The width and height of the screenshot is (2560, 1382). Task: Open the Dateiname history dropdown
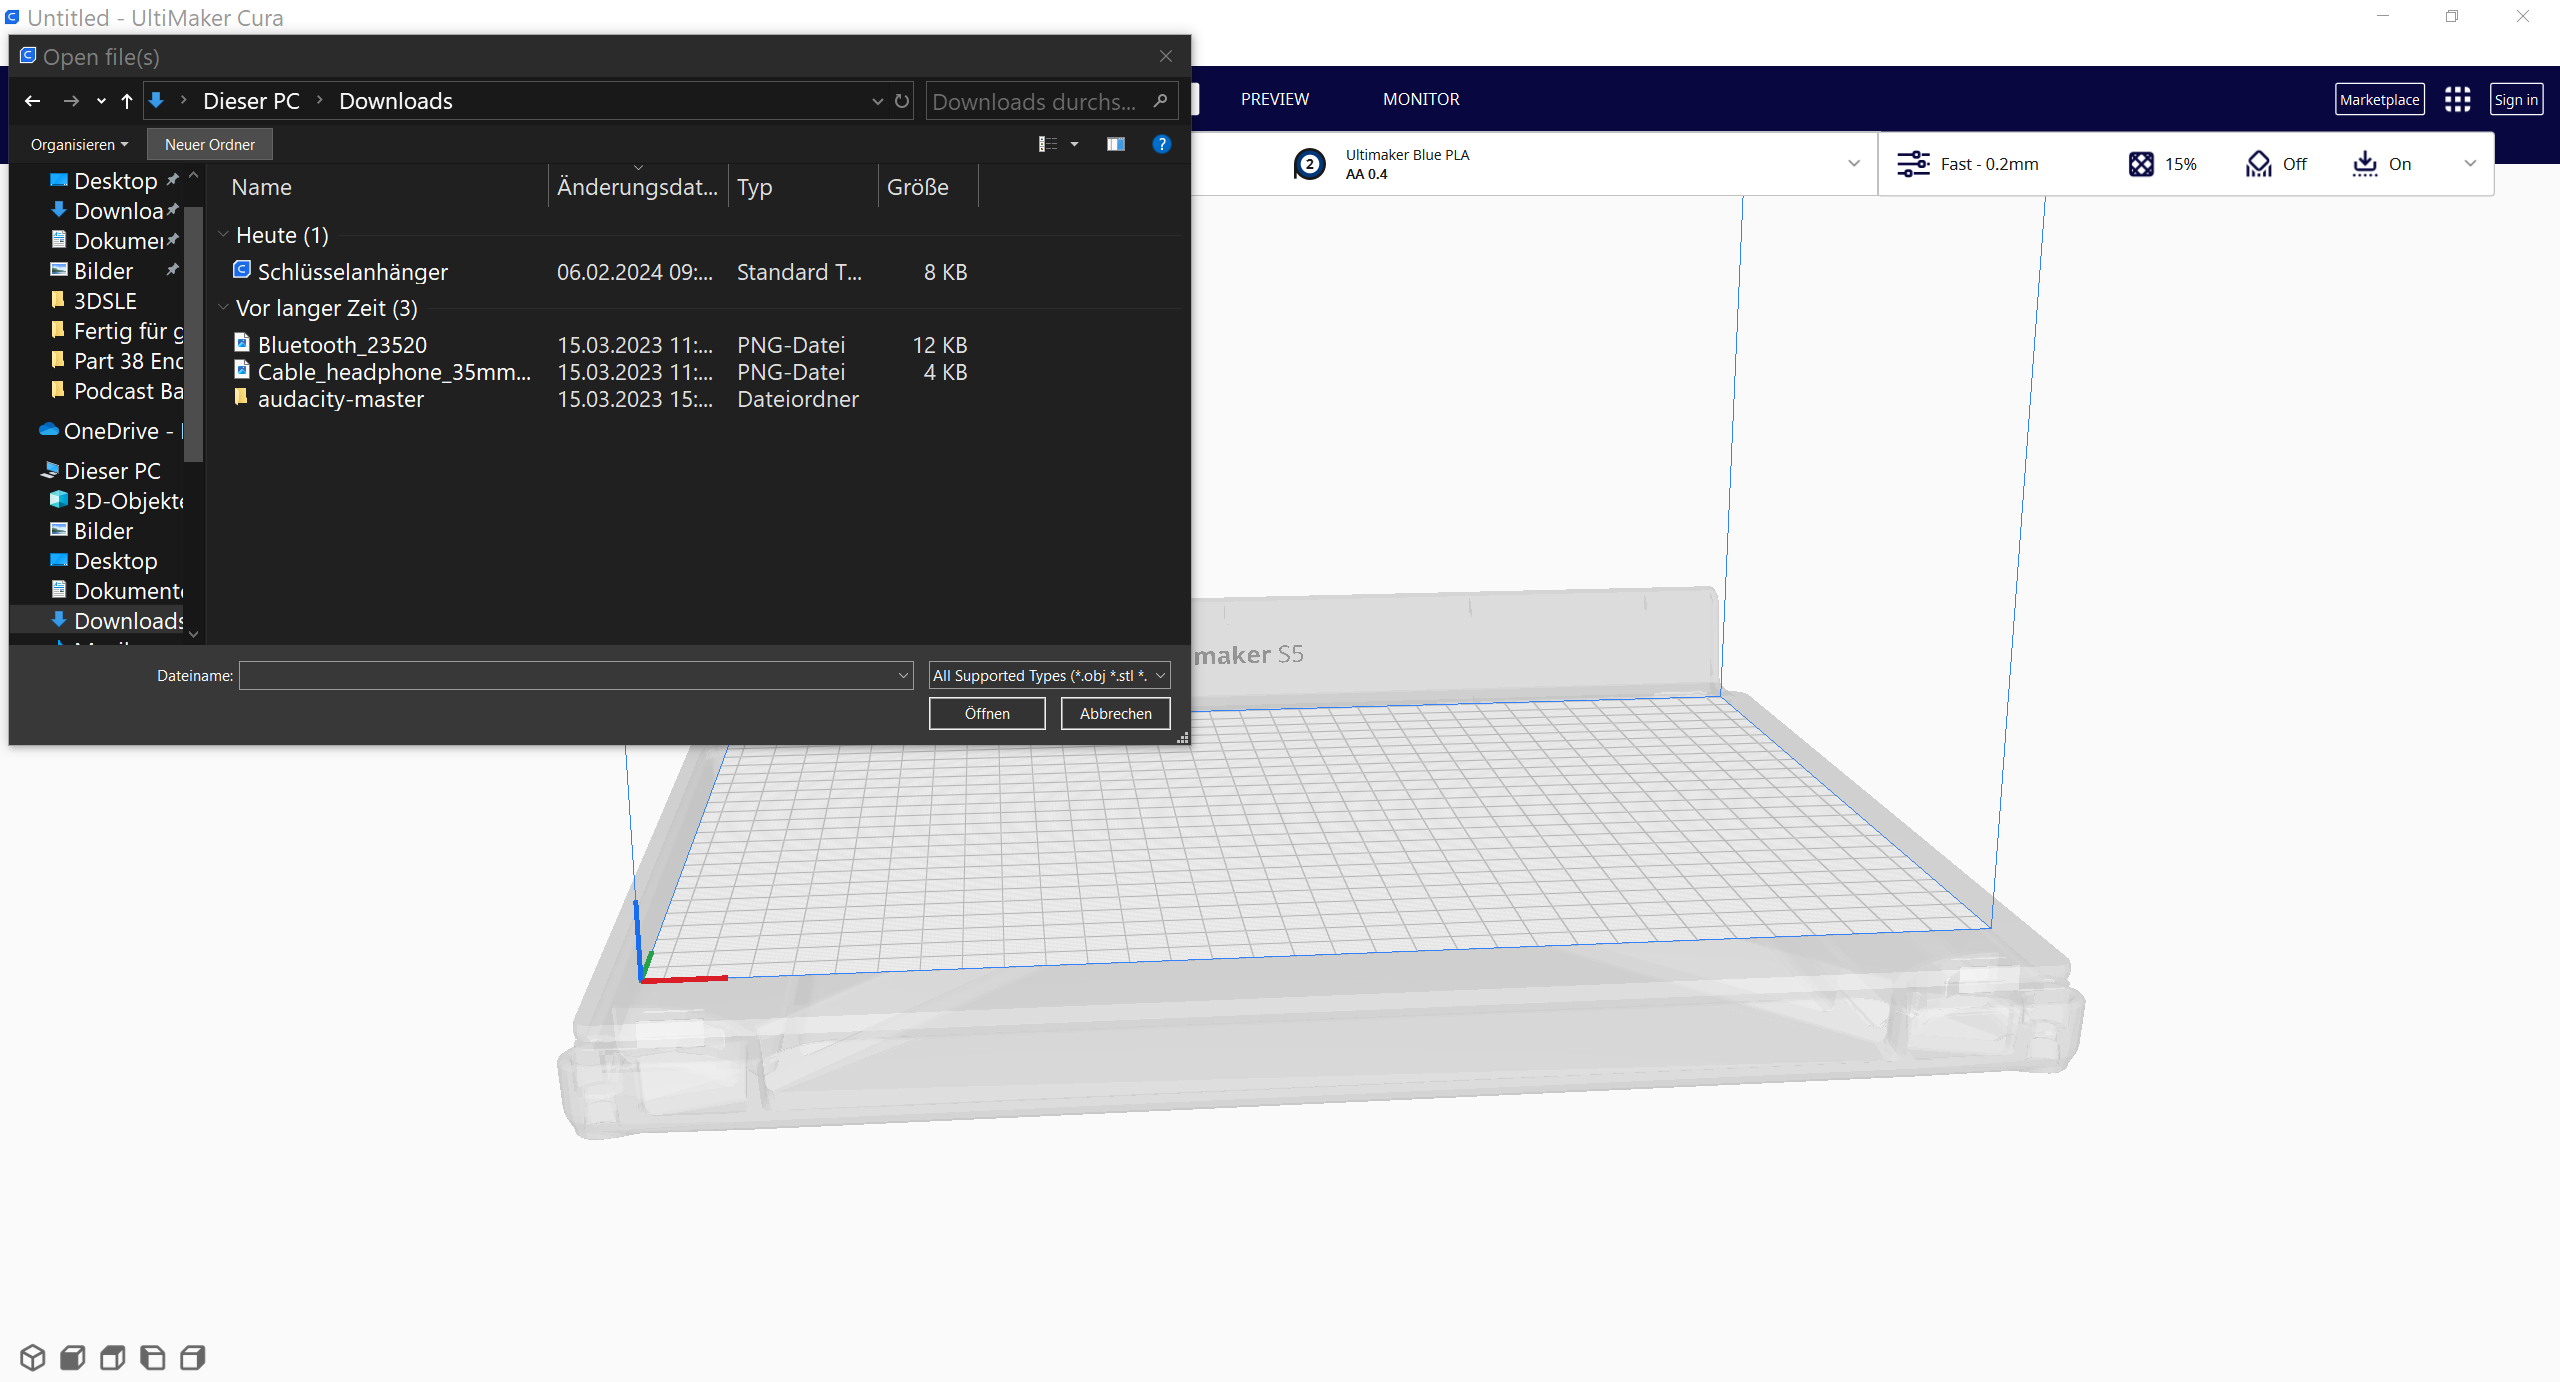tap(903, 675)
